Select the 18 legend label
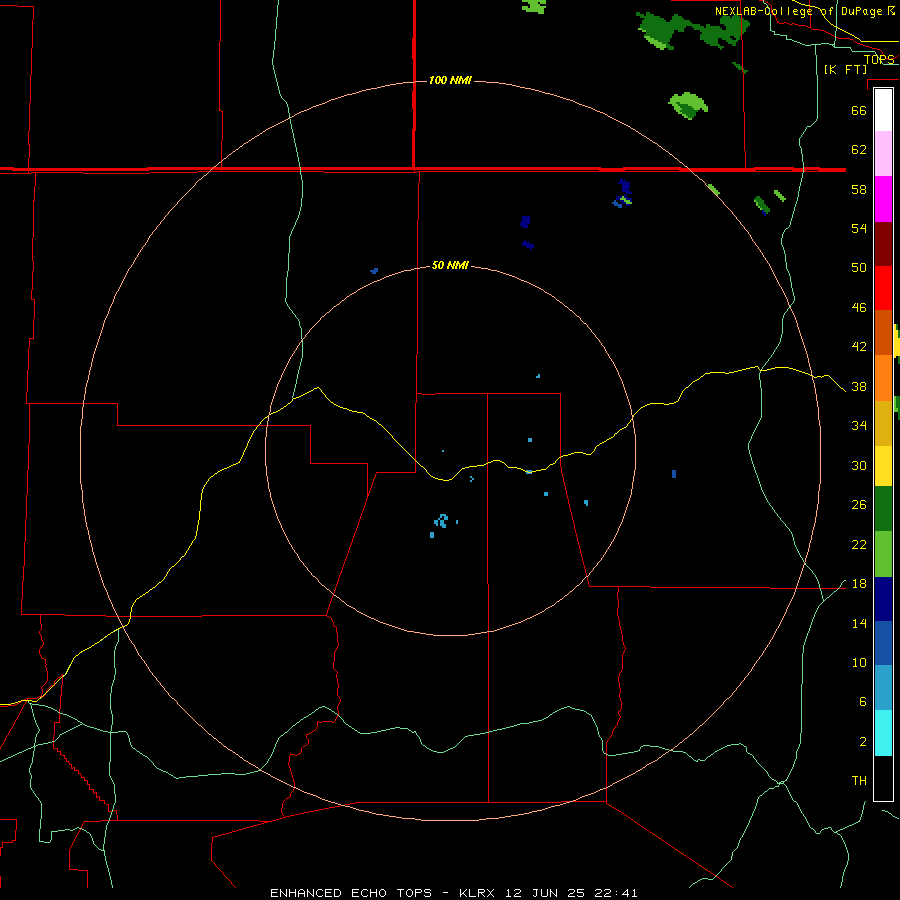The height and width of the screenshot is (900, 900). [x=859, y=584]
